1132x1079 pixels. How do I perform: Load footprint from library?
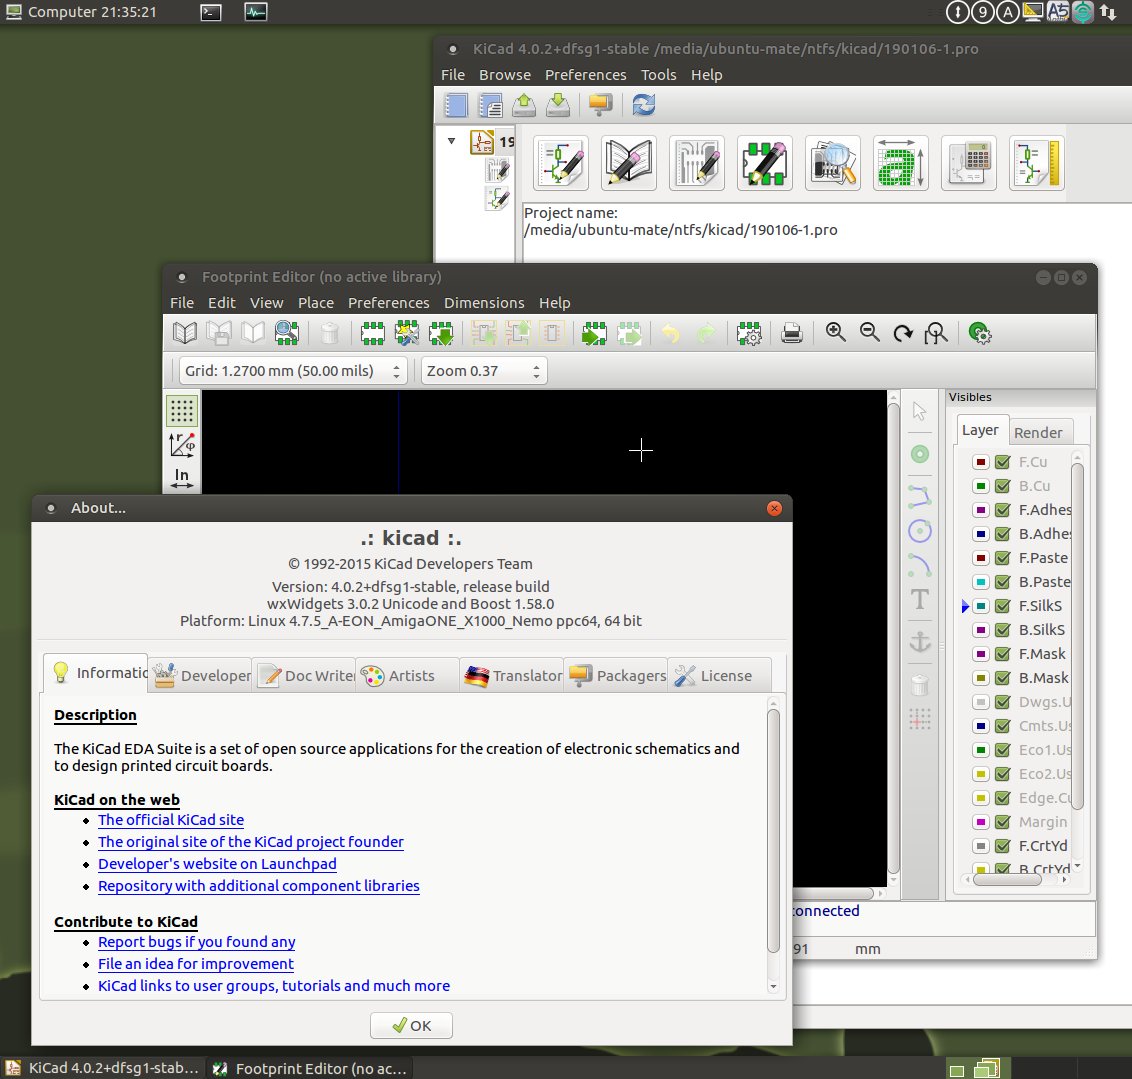coord(441,333)
